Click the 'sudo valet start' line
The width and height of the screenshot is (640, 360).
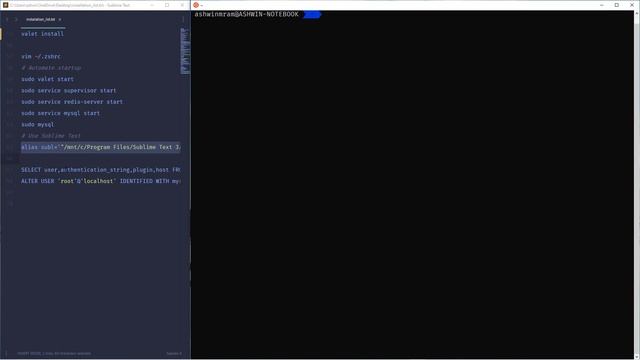(47, 79)
